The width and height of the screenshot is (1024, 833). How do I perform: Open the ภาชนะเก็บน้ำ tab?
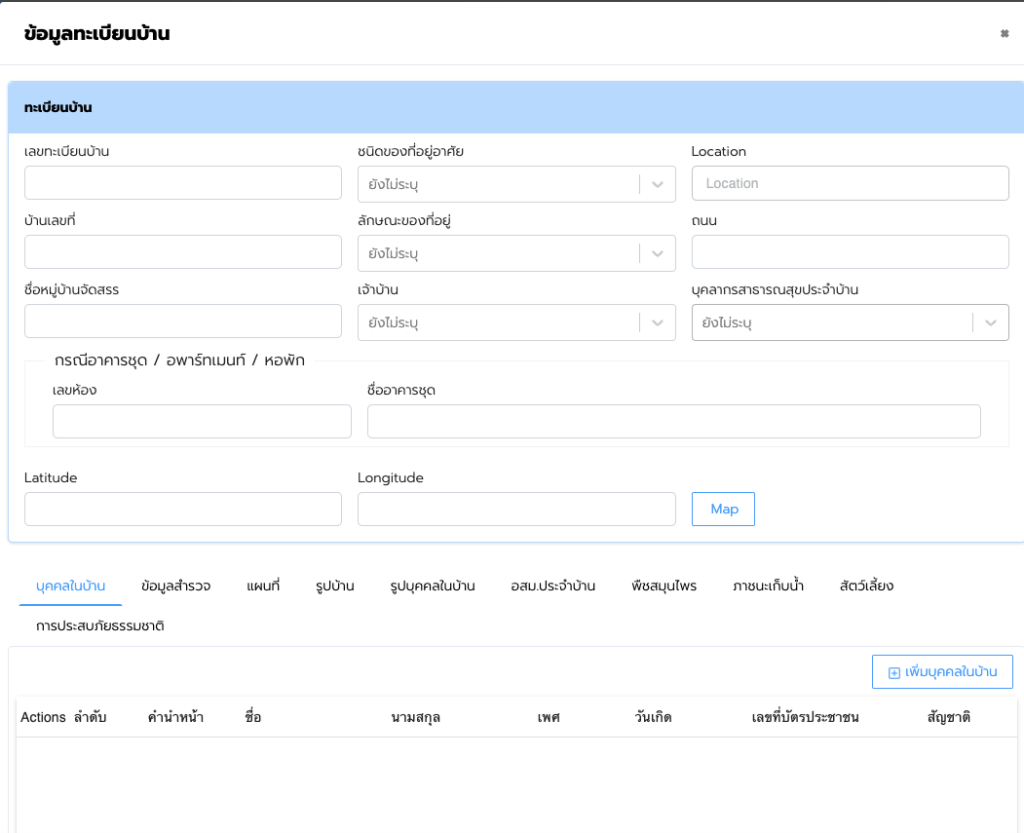click(x=768, y=586)
